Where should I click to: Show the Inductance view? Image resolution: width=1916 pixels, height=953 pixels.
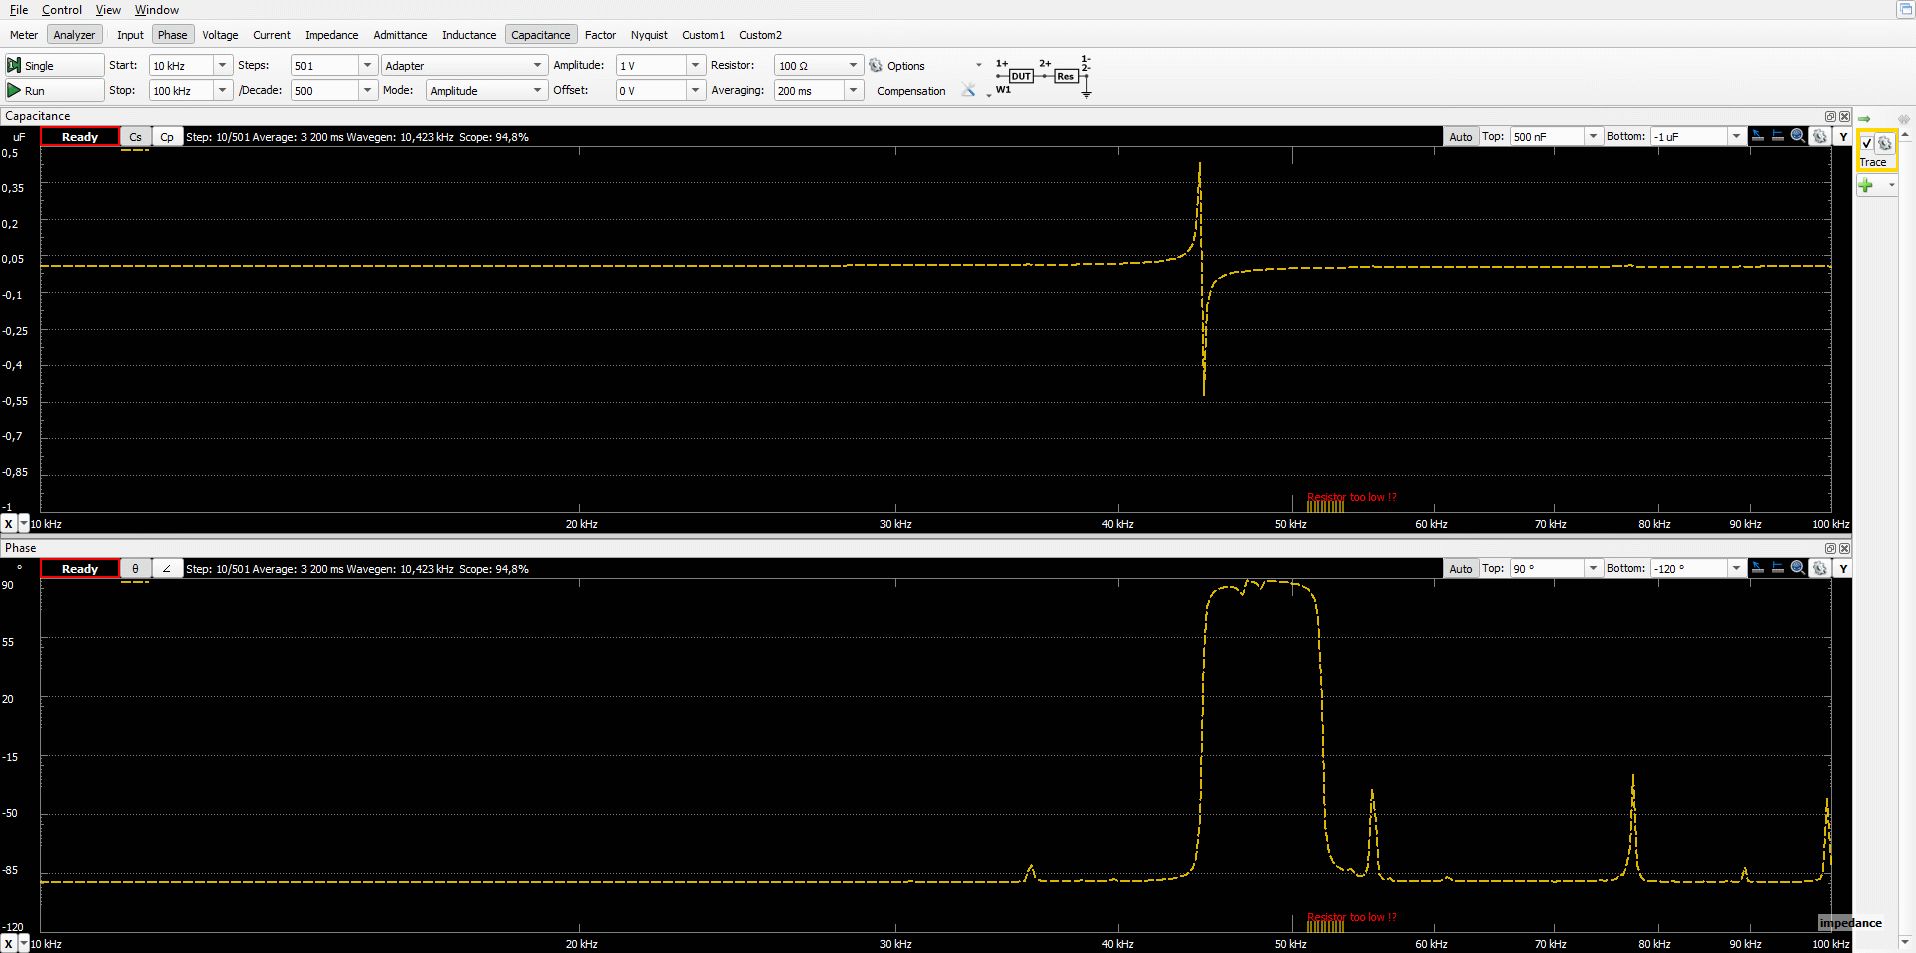point(469,35)
